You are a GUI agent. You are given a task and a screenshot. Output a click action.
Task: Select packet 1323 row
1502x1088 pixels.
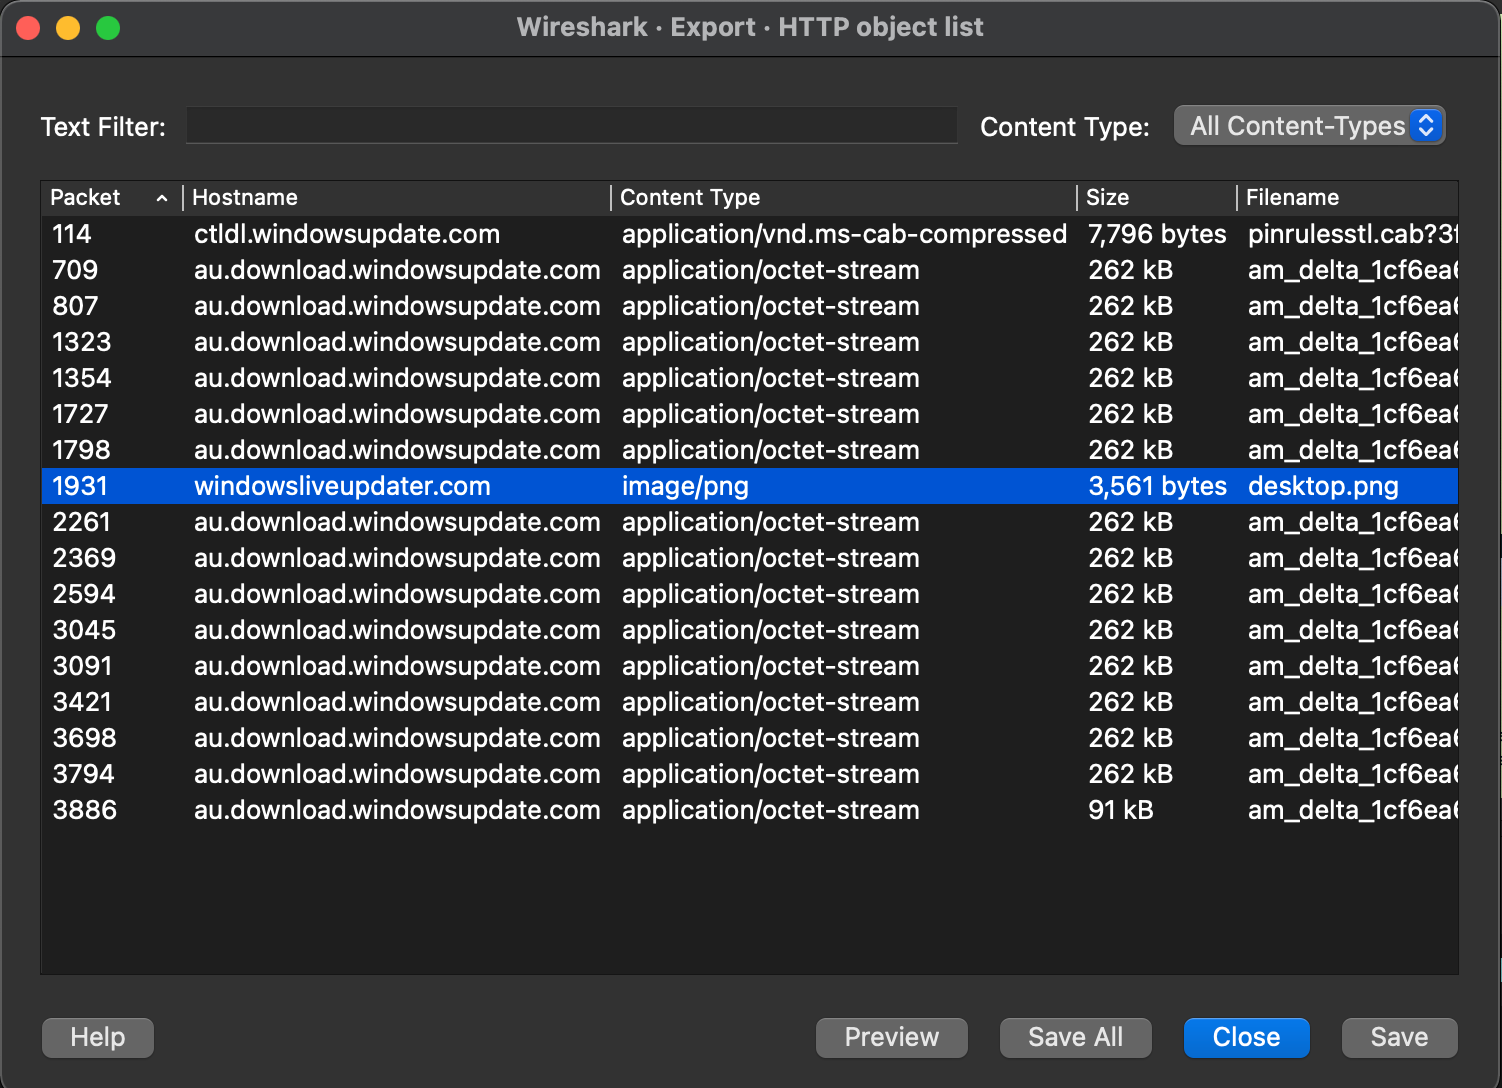coord(750,342)
